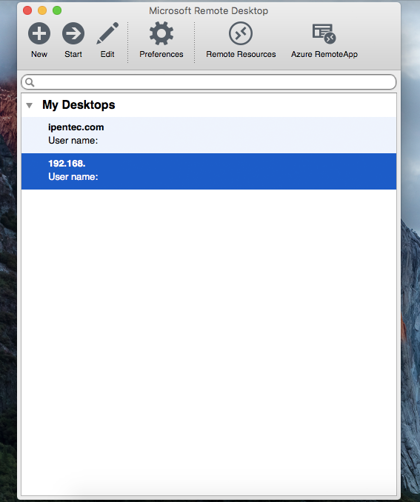Click the New desktop plus icon
420x502 pixels.
[x=39, y=33]
